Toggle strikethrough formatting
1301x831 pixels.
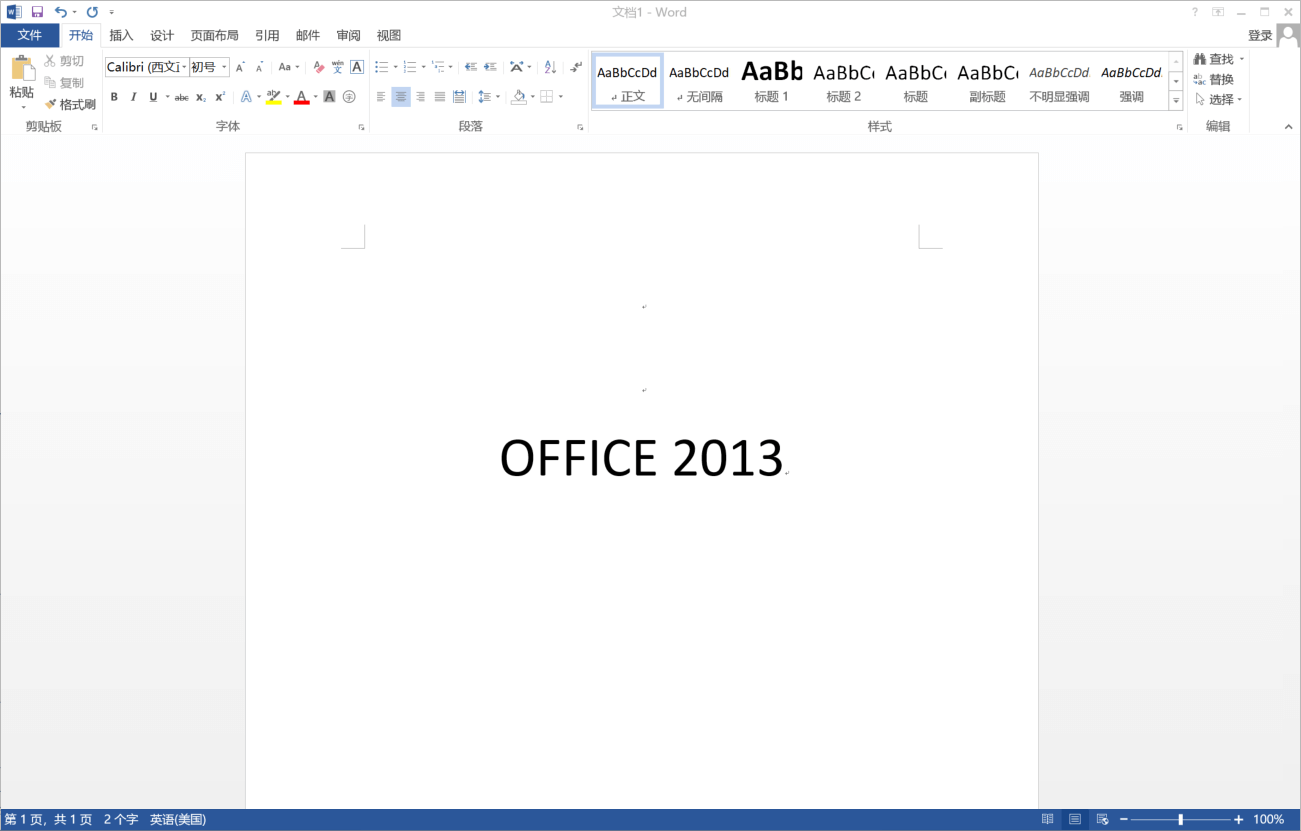point(181,97)
